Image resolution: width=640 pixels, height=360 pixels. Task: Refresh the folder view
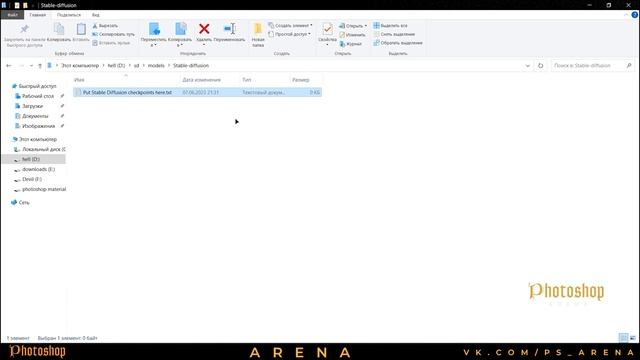click(540, 66)
